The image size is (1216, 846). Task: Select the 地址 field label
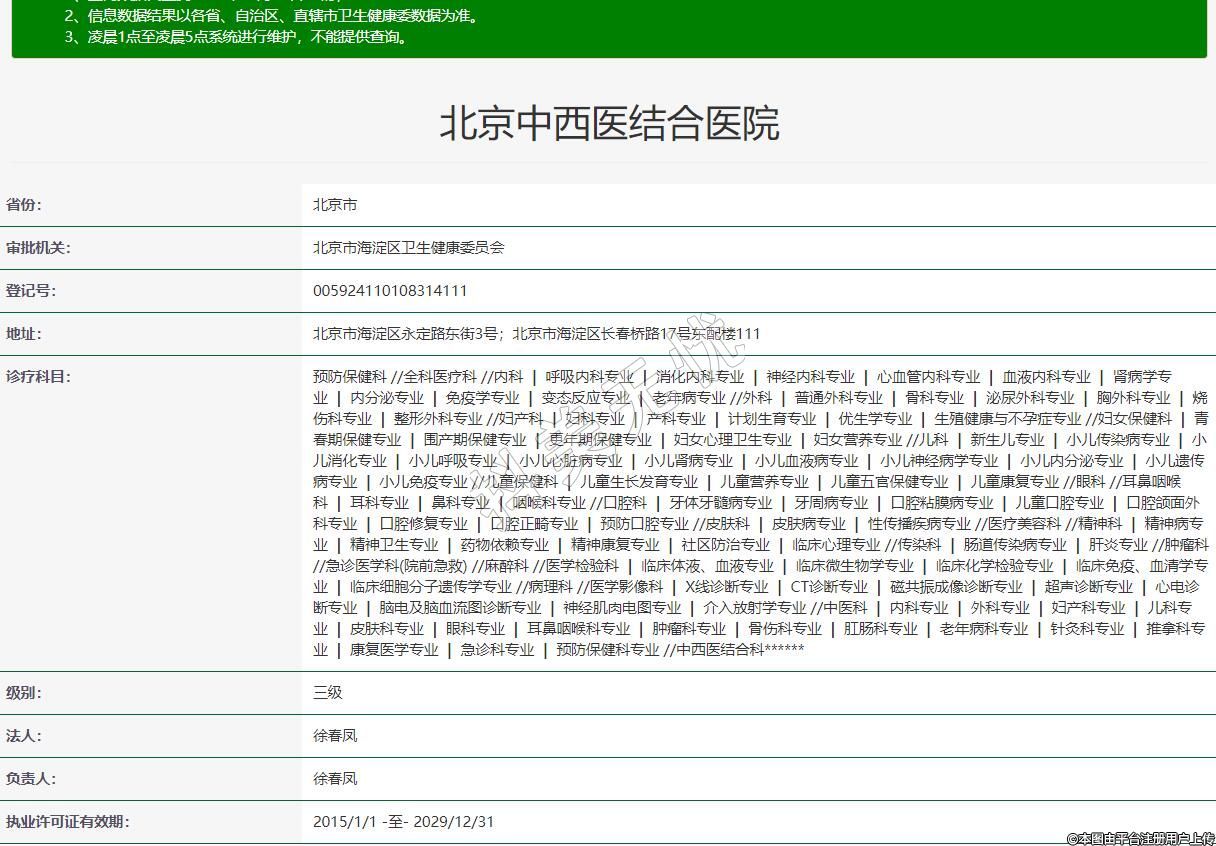point(24,334)
